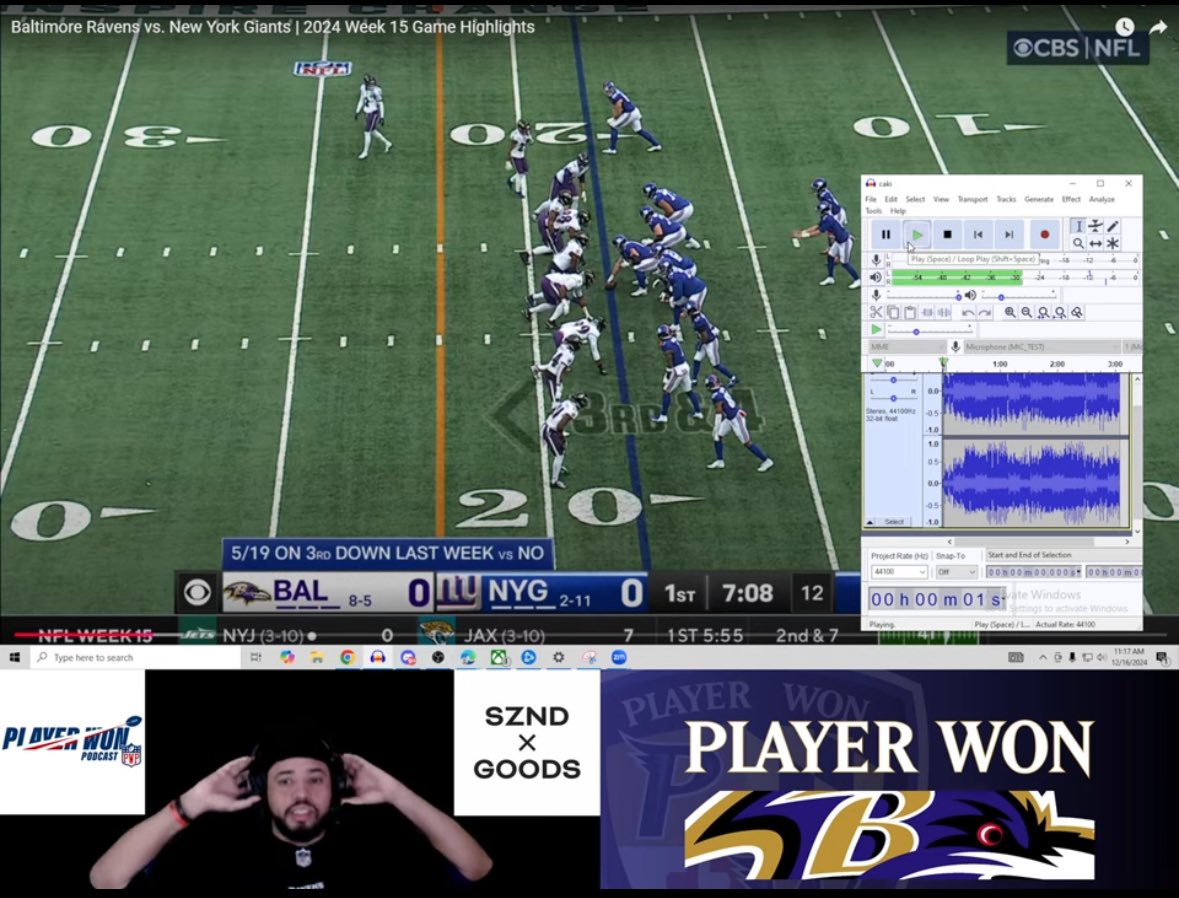Adjust the track pan L/R slider
This screenshot has height=898, width=1179.
click(x=893, y=397)
